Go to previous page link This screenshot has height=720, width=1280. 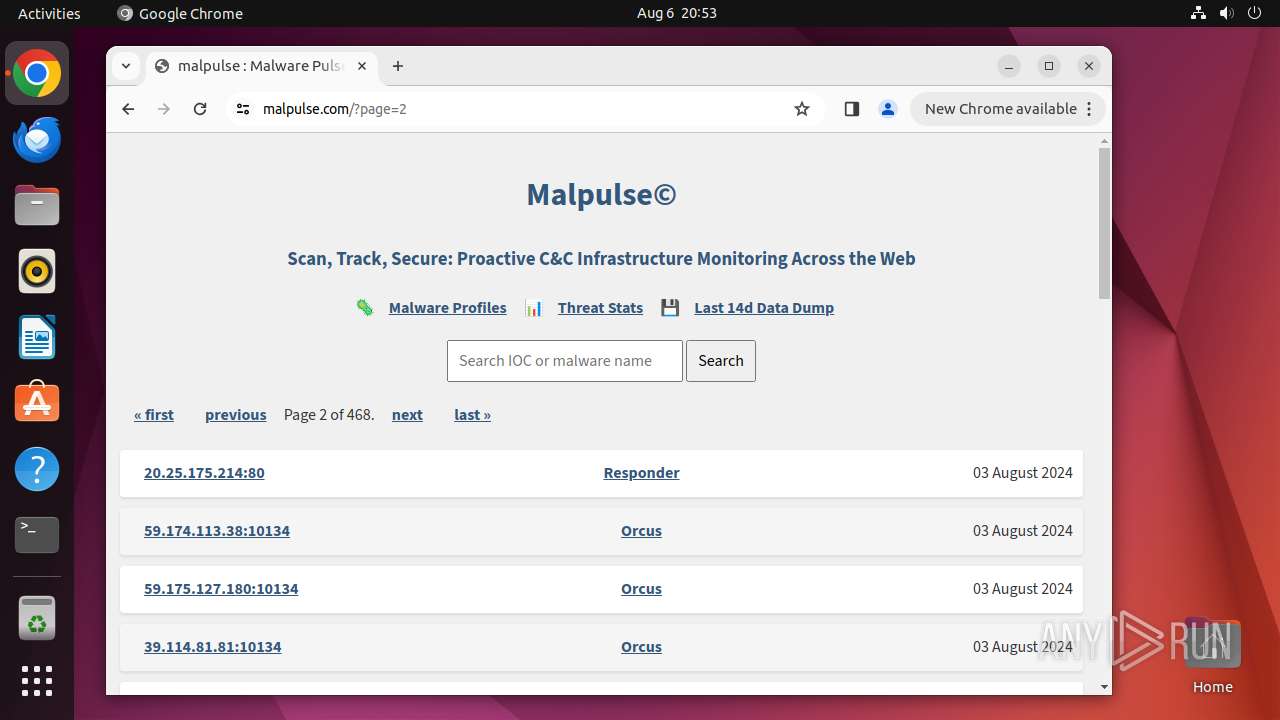236,415
